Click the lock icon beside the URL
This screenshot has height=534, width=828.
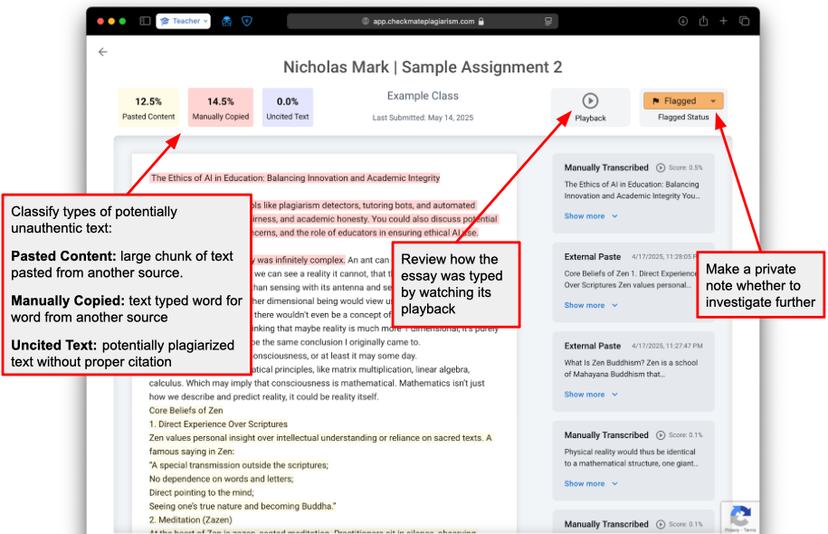point(481,21)
